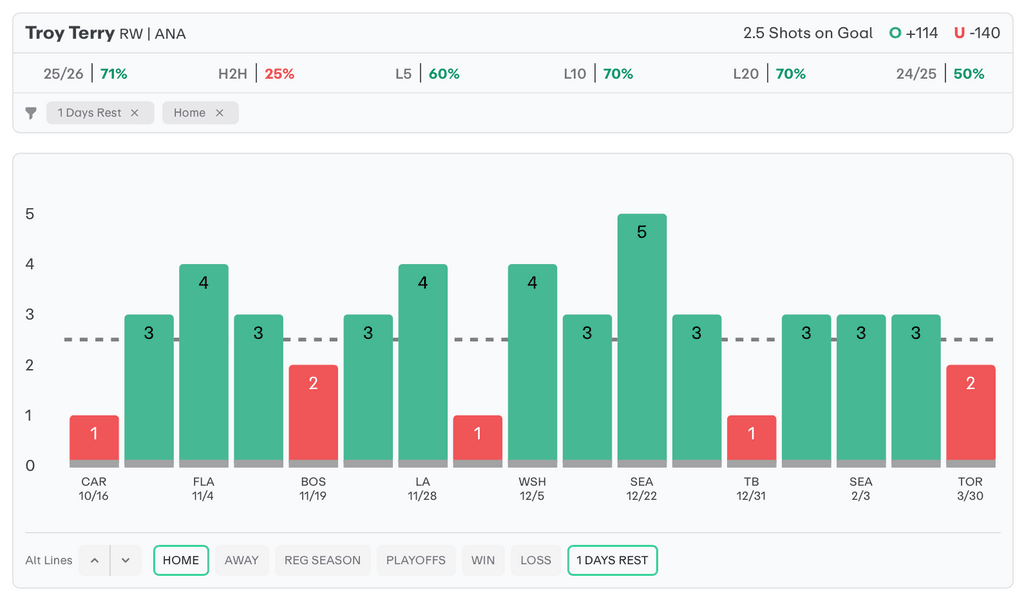Click the filter funnel icon
The image size is (1024, 603).
point(31,113)
